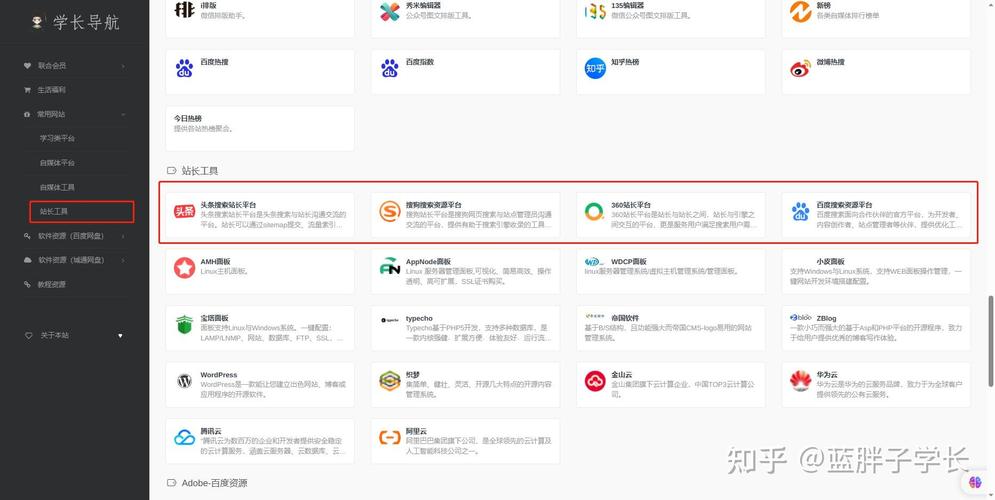Click the ZBlog card title text
Viewport: 995px width, 500px height.
827,318
